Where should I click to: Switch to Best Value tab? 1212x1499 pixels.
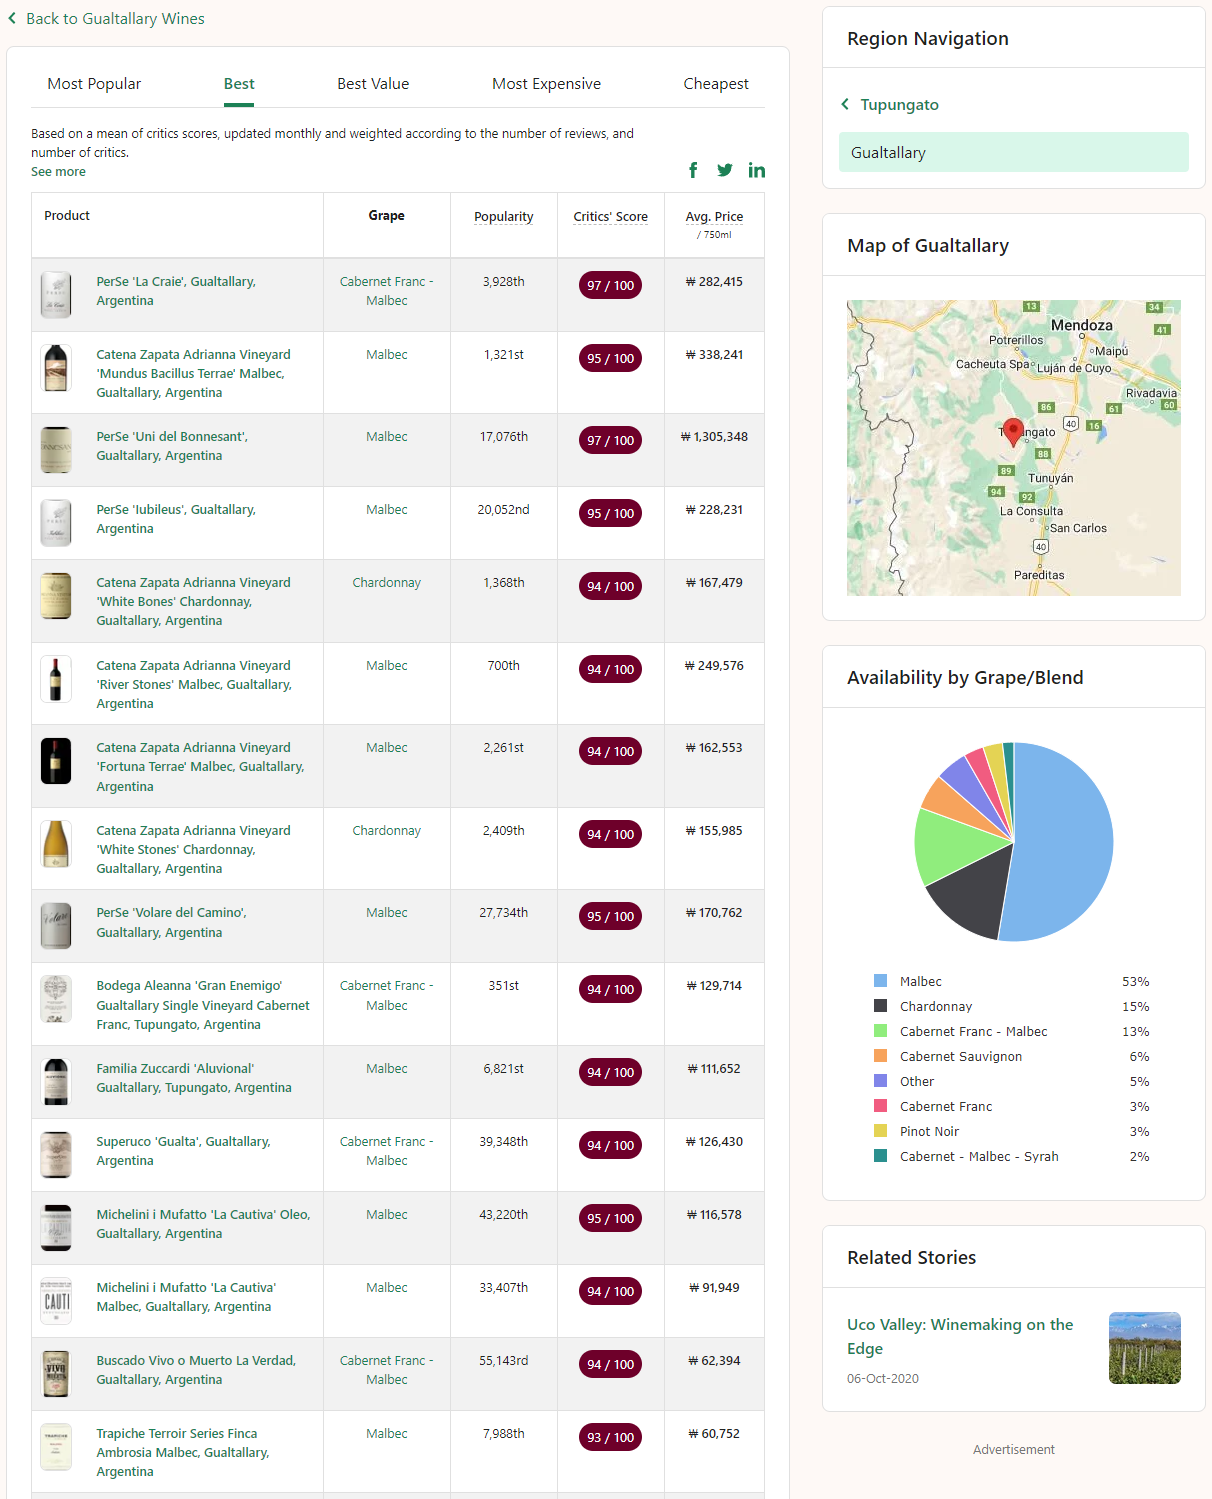[x=373, y=84]
